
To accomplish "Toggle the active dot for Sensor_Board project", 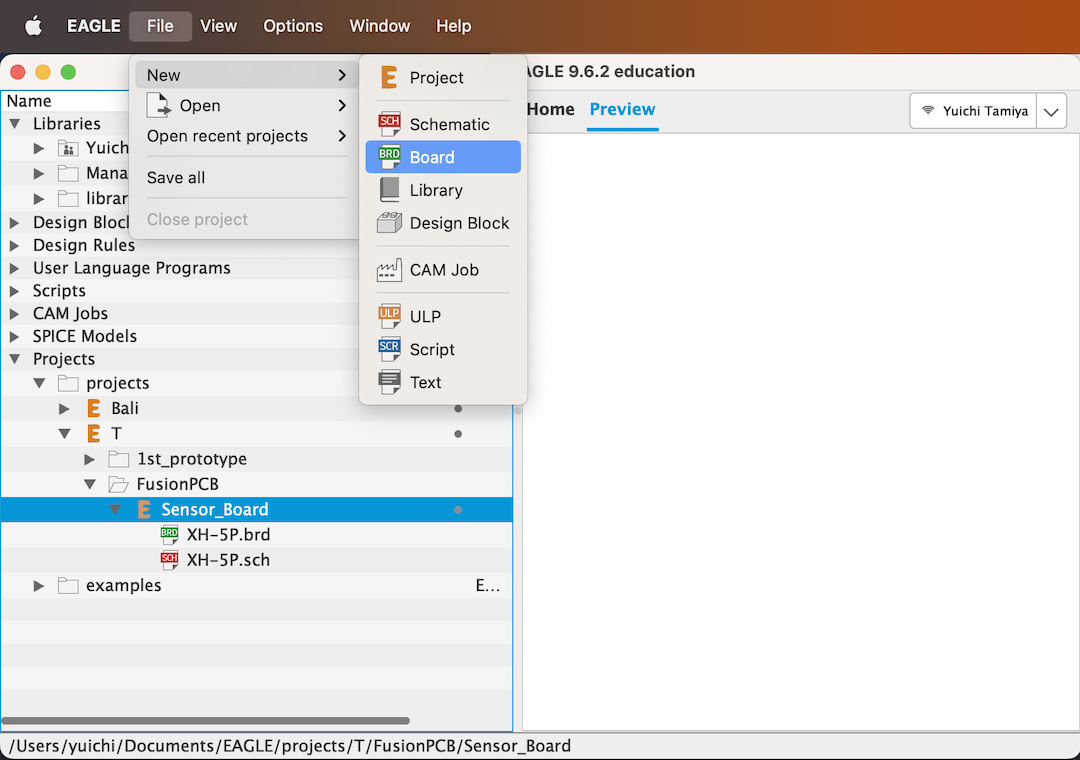I will (x=458, y=510).
